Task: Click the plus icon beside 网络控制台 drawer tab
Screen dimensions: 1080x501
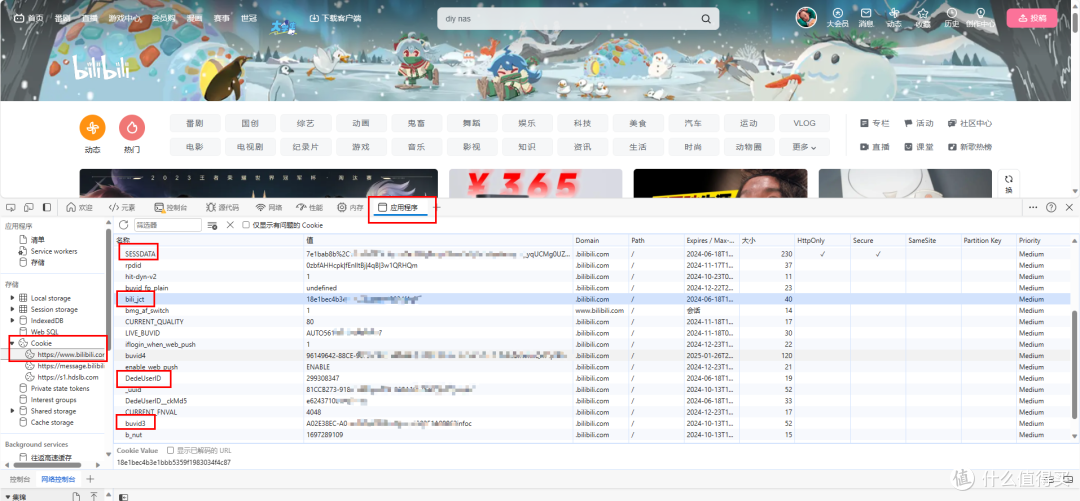Action: pos(90,479)
